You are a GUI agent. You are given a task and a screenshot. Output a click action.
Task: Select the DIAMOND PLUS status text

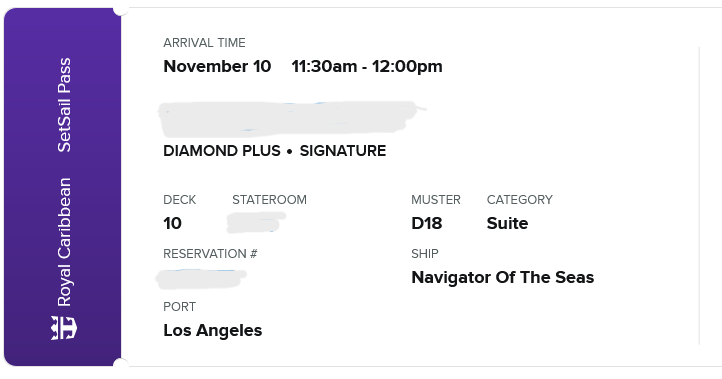pos(221,151)
